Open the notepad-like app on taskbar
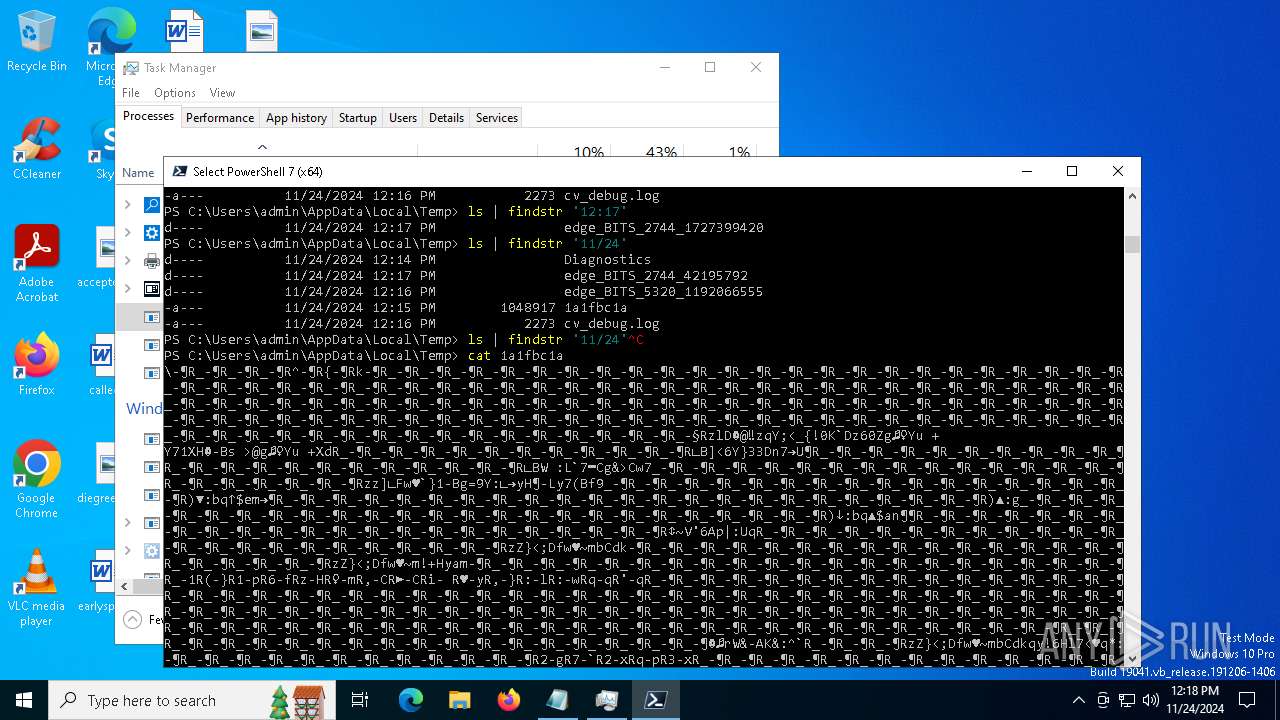 pyautogui.click(x=557, y=700)
